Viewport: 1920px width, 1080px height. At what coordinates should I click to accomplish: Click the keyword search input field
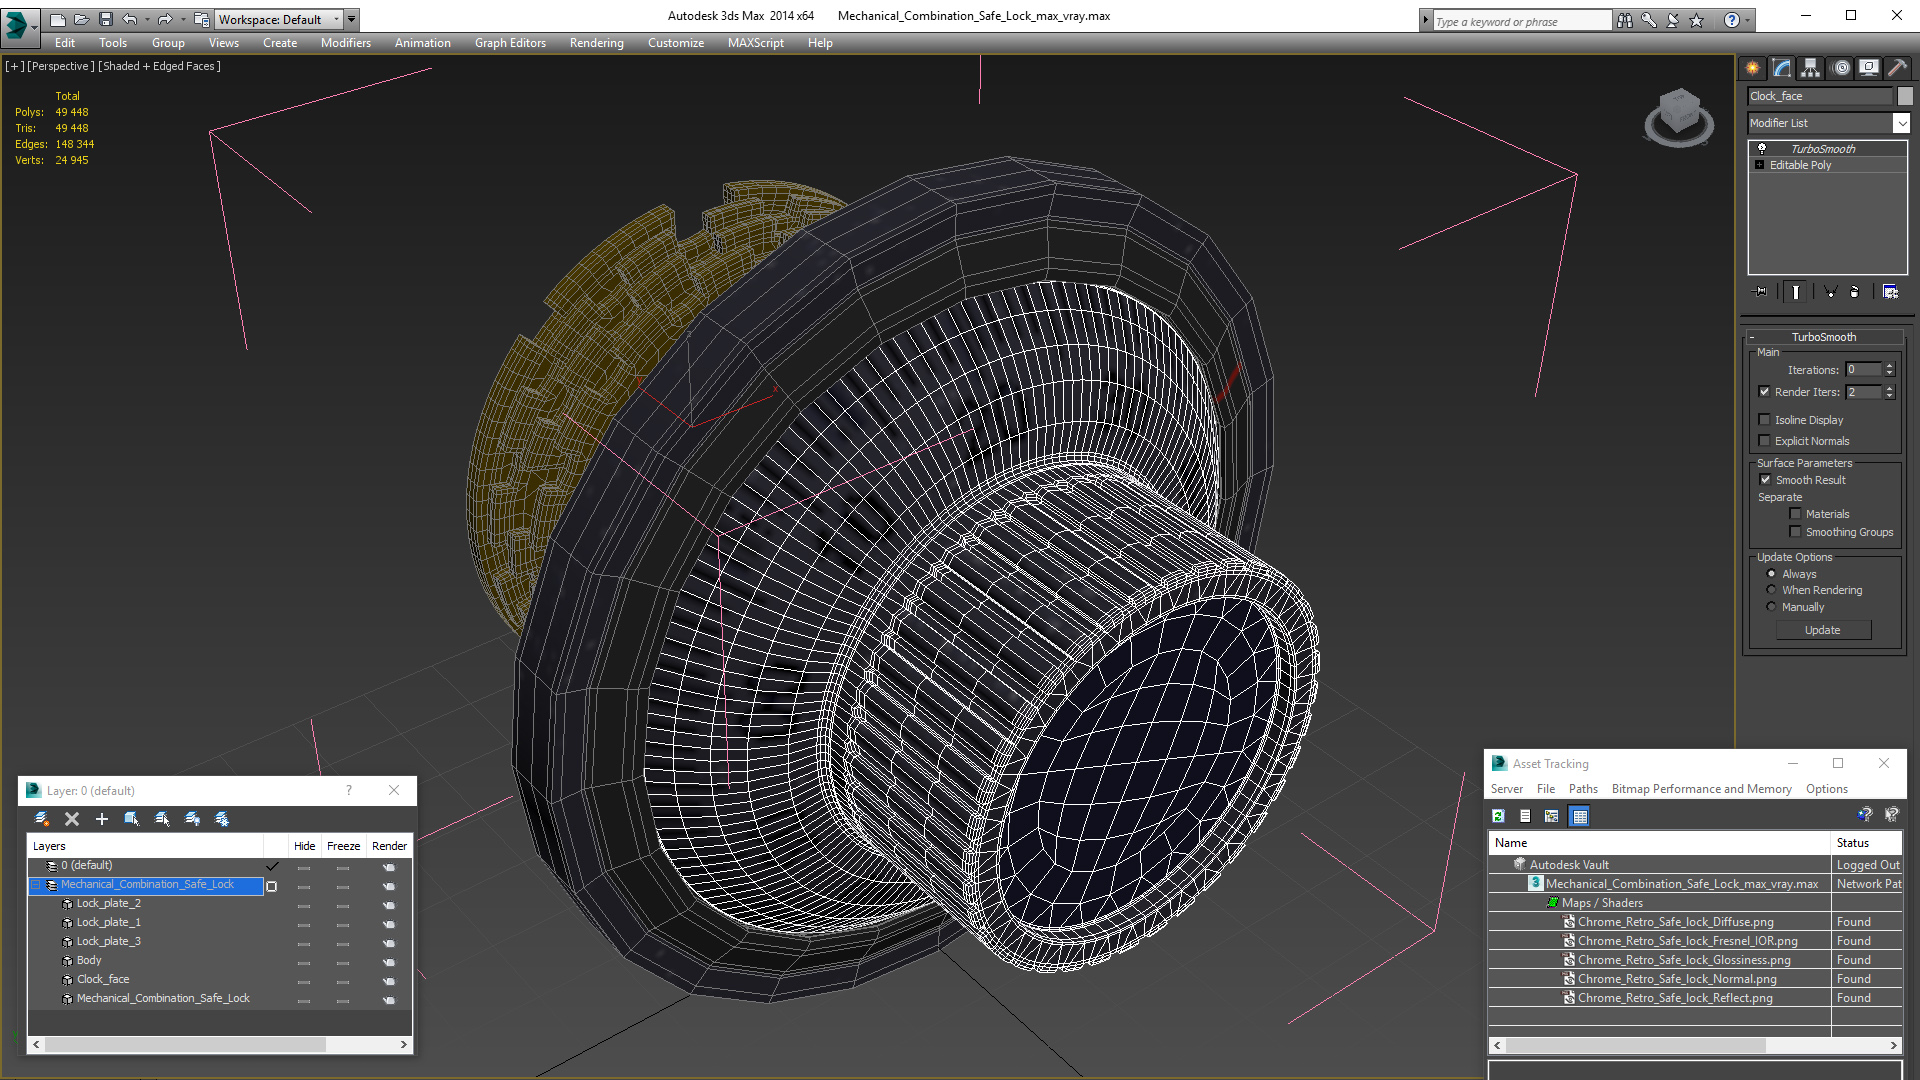click(x=1521, y=21)
